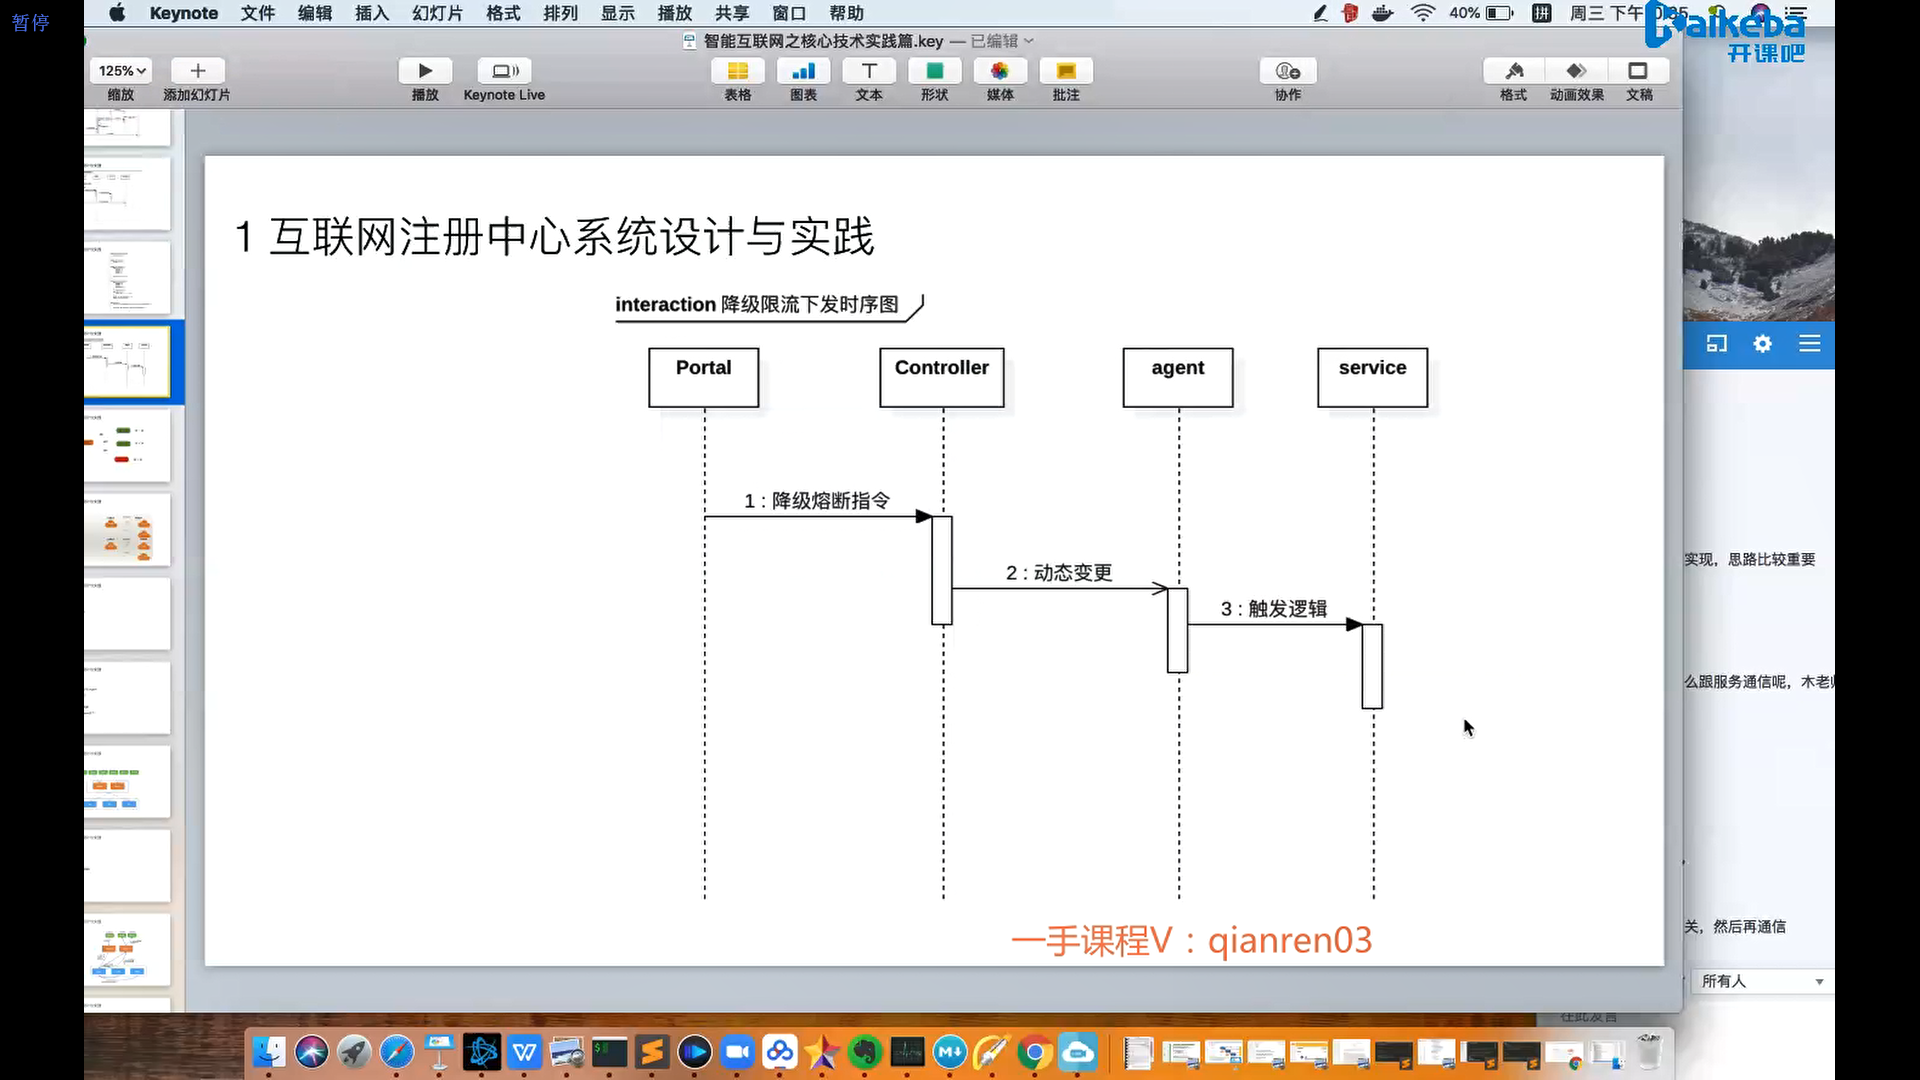This screenshot has width=1920, height=1080.
Task: Open the 所有人 recipient dropdown
Action: 1762,981
